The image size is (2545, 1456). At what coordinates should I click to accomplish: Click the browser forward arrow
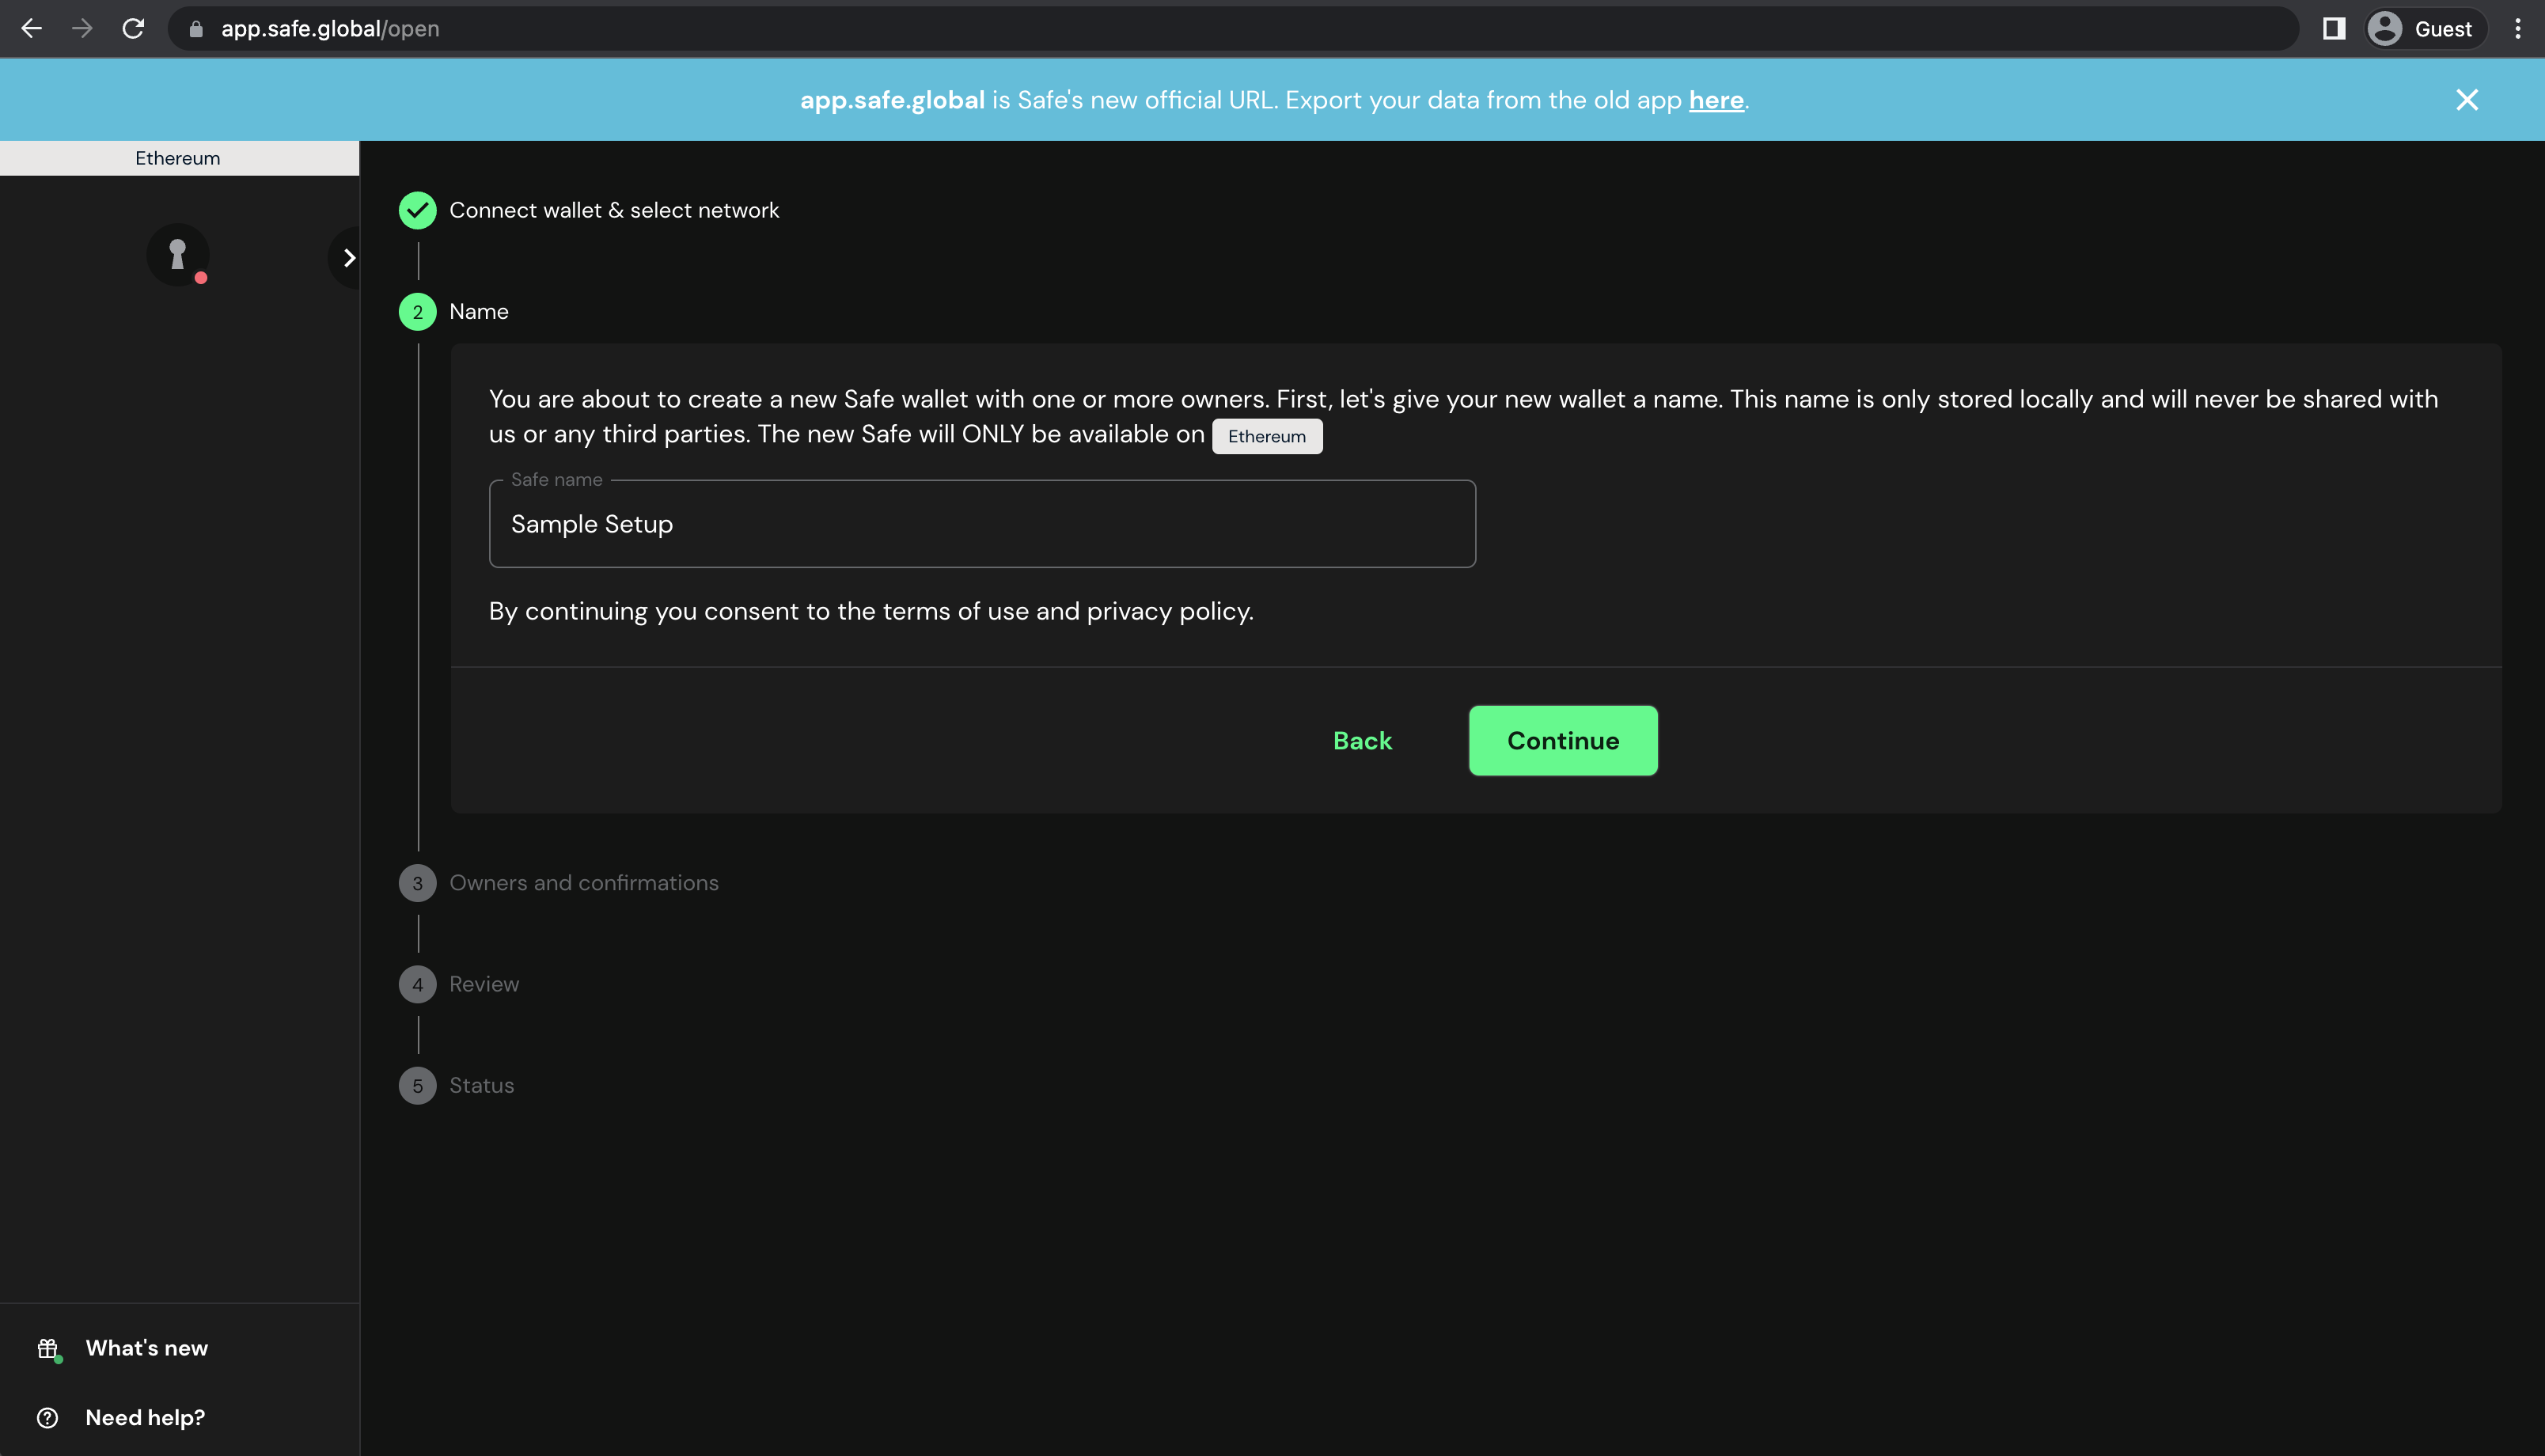coord(82,29)
